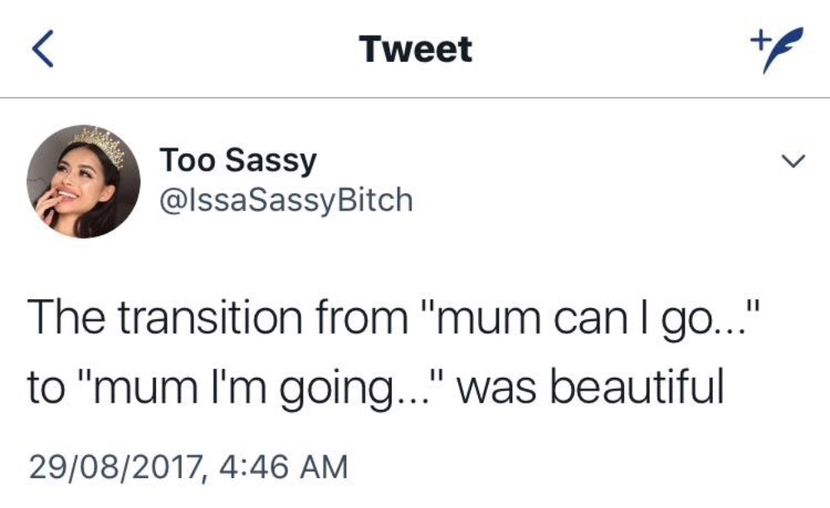Expand tweet options chevron beside Too Sassy
The height and width of the screenshot is (508, 830).
(x=791, y=161)
